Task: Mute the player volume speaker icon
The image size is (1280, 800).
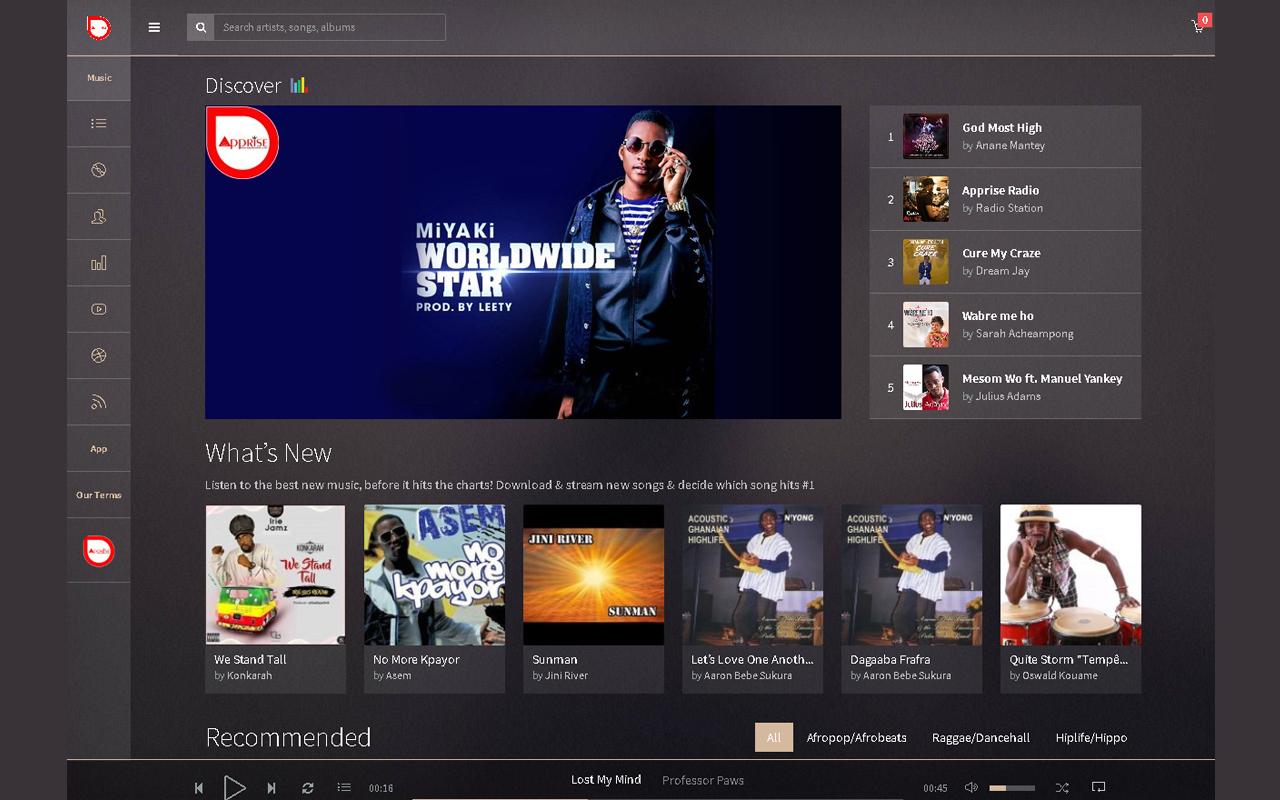Action: pos(971,788)
